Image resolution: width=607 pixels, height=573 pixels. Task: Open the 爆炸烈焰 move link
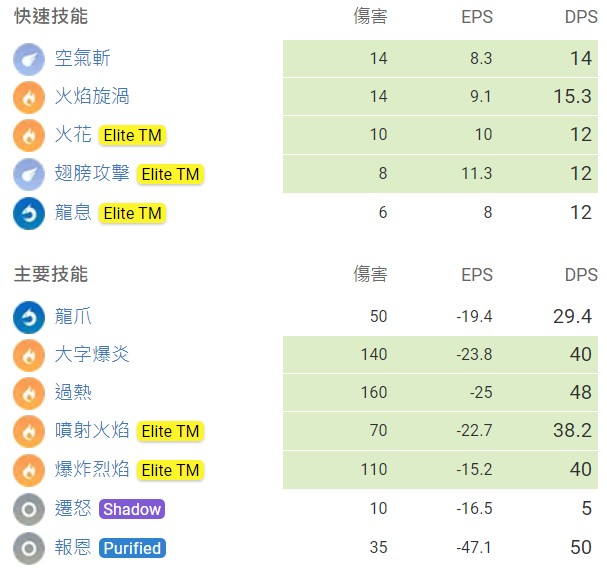pos(92,470)
